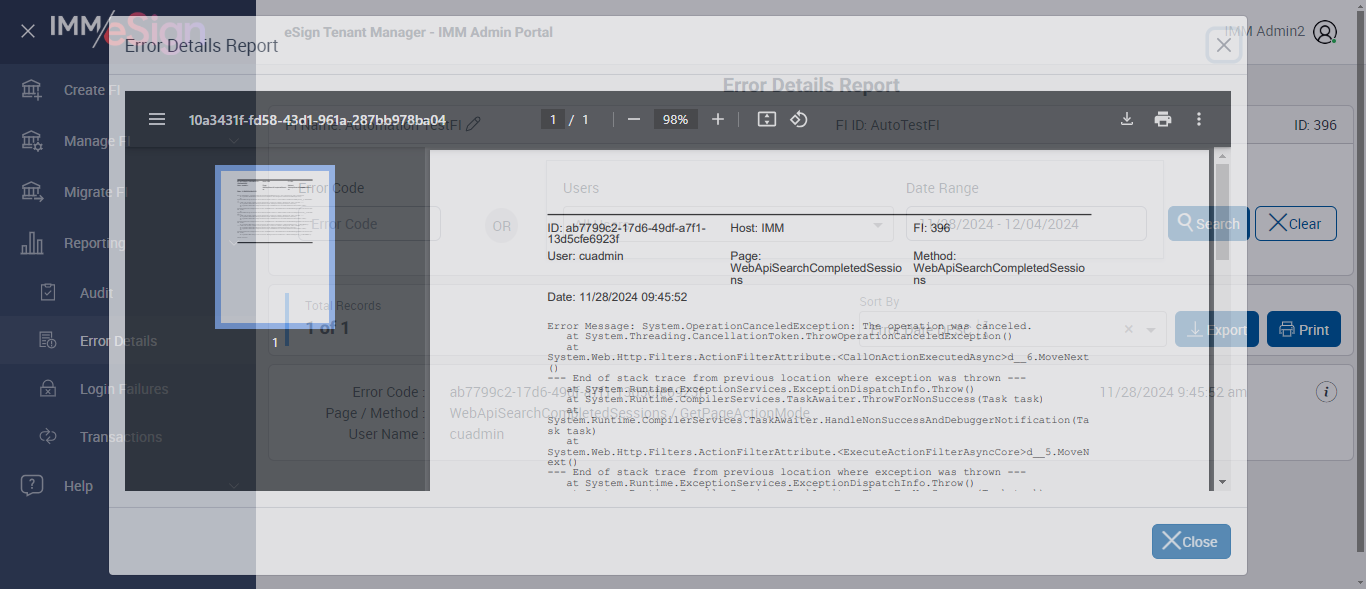Screen dimensions: 1366x589
Task: Download the PDF report
Action: 1127,119
